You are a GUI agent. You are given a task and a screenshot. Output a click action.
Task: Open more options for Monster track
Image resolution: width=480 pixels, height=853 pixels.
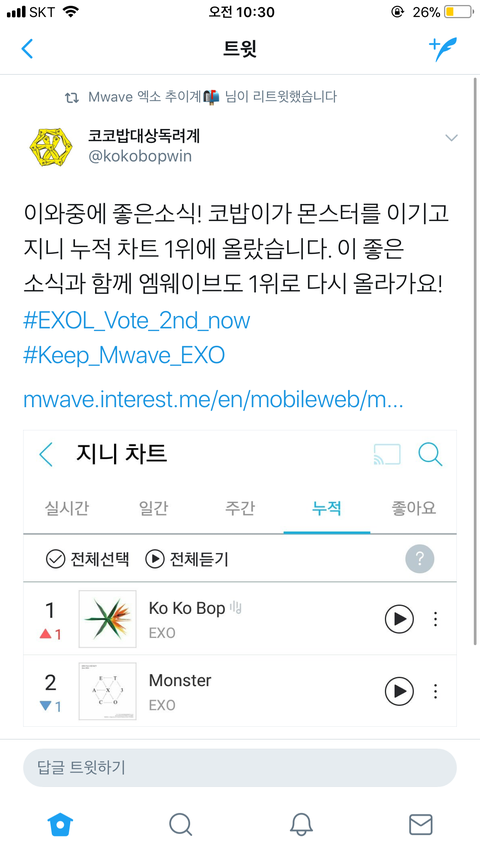(x=435, y=691)
